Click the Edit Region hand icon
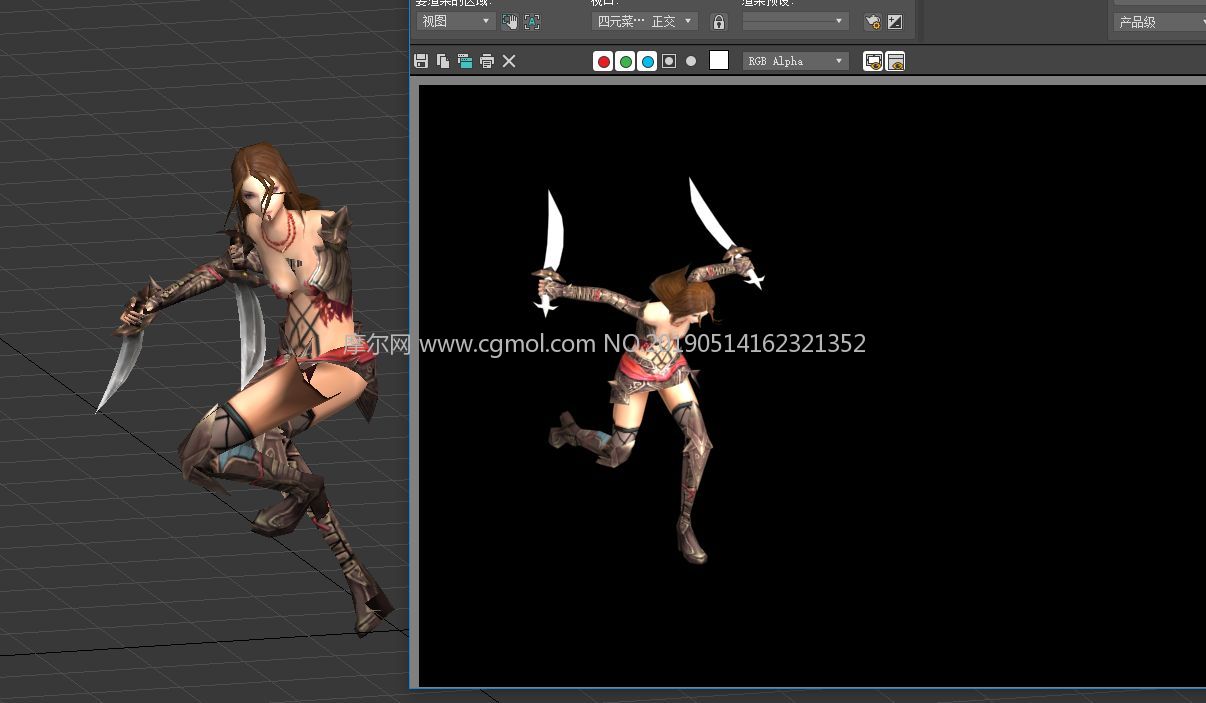 coord(510,21)
